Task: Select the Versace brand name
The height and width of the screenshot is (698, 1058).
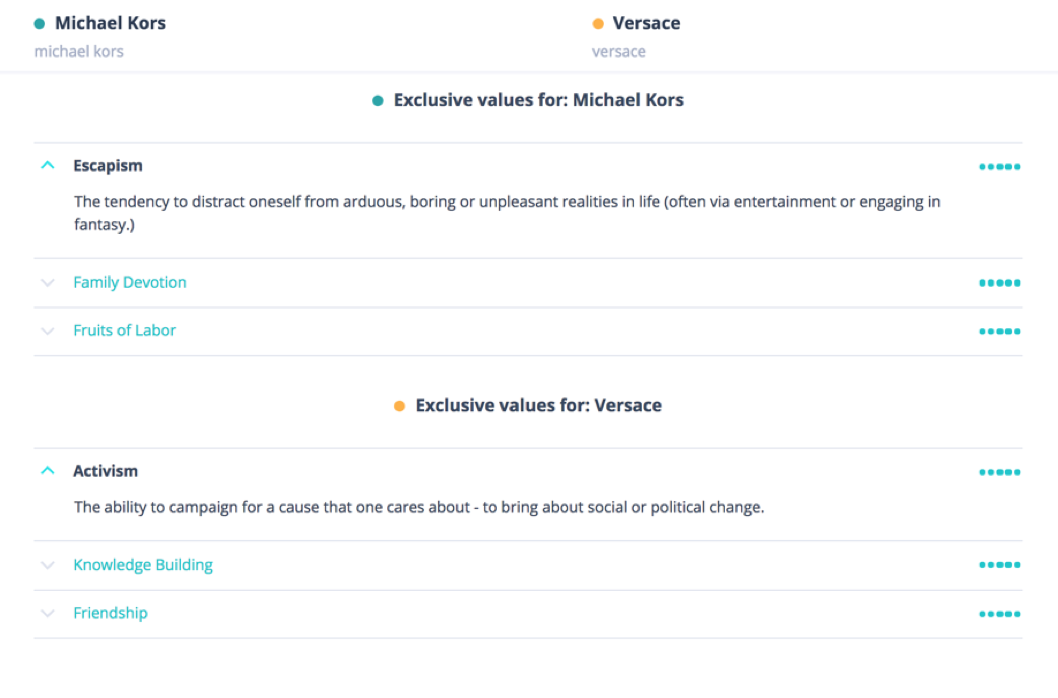Action: click(x=646, y=23)
